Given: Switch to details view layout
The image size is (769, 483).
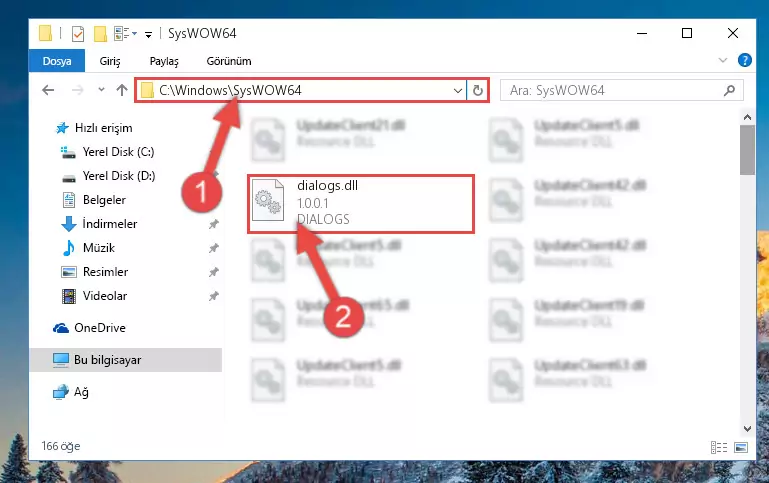Looking at the screenshot, I should [718, 447].
